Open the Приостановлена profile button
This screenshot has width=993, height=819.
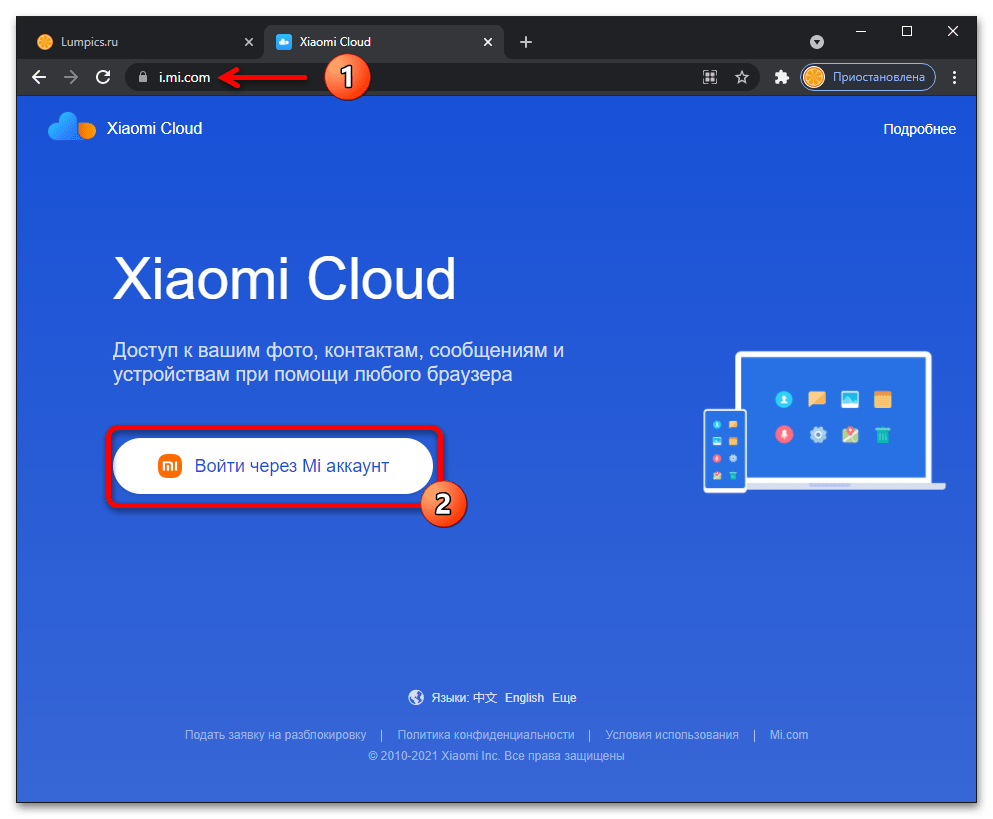(868, 77)
